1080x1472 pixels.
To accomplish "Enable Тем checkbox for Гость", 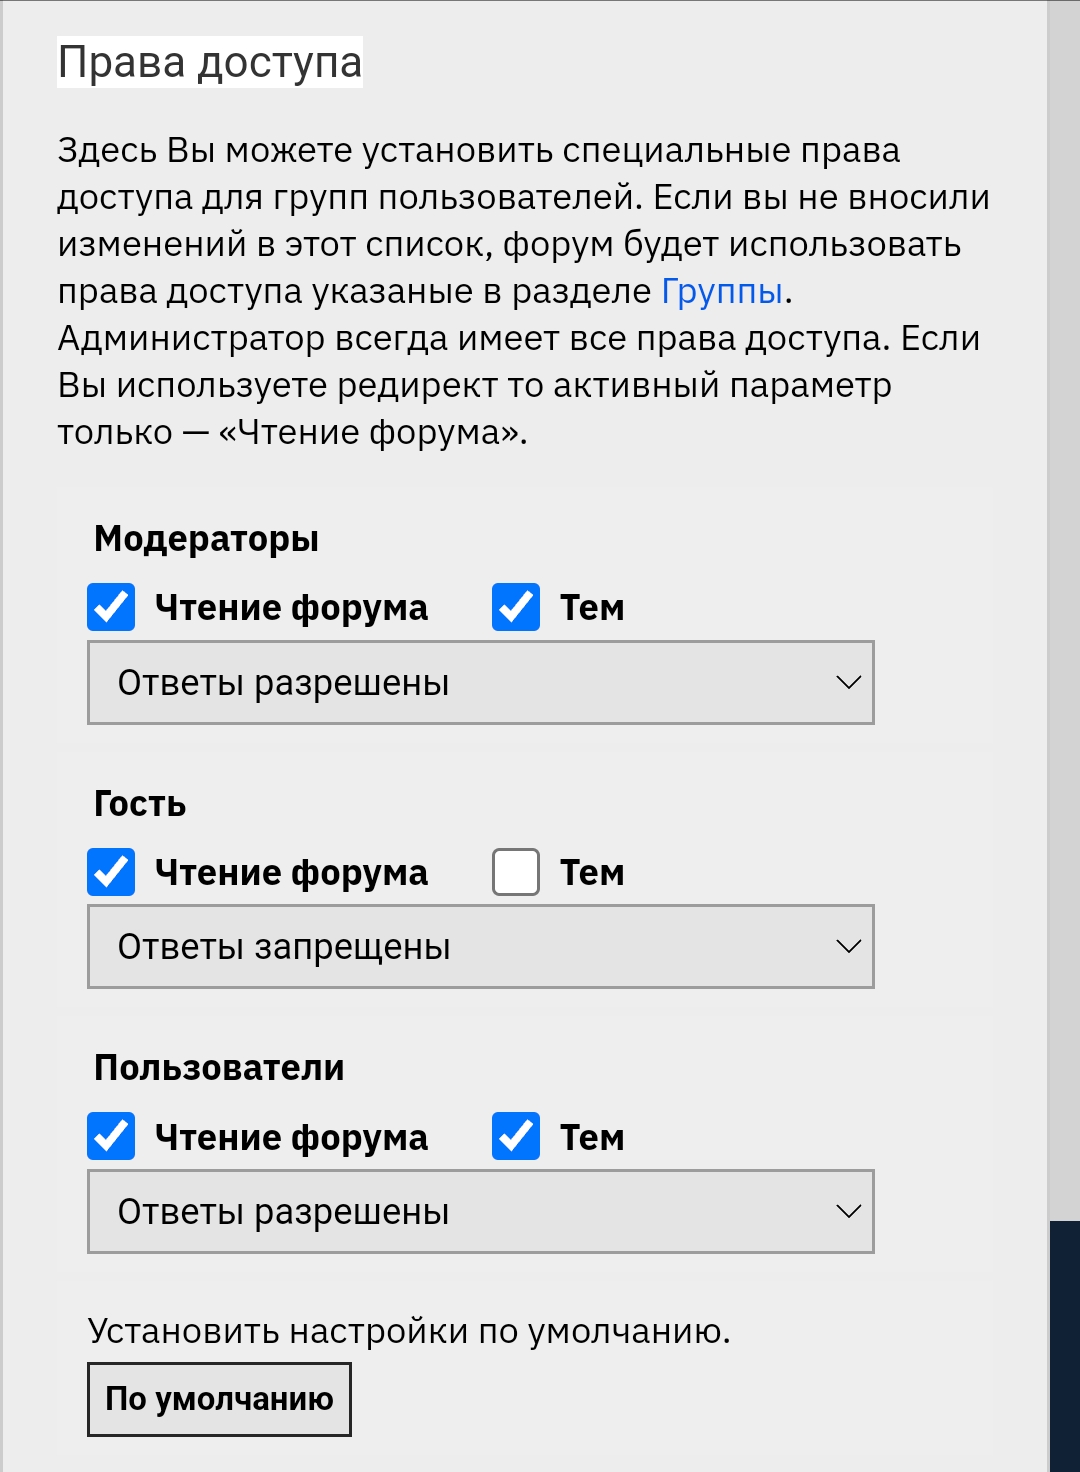I will [516, 872].
